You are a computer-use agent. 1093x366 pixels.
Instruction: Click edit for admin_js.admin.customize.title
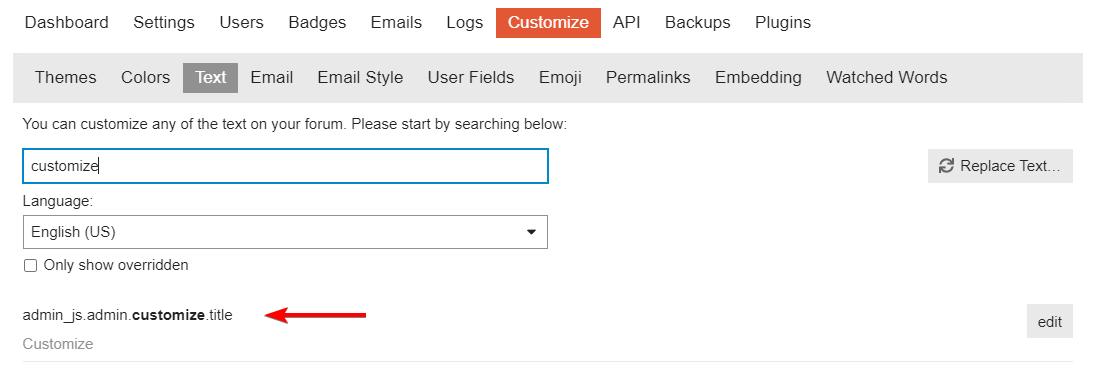click(1049, 321)
